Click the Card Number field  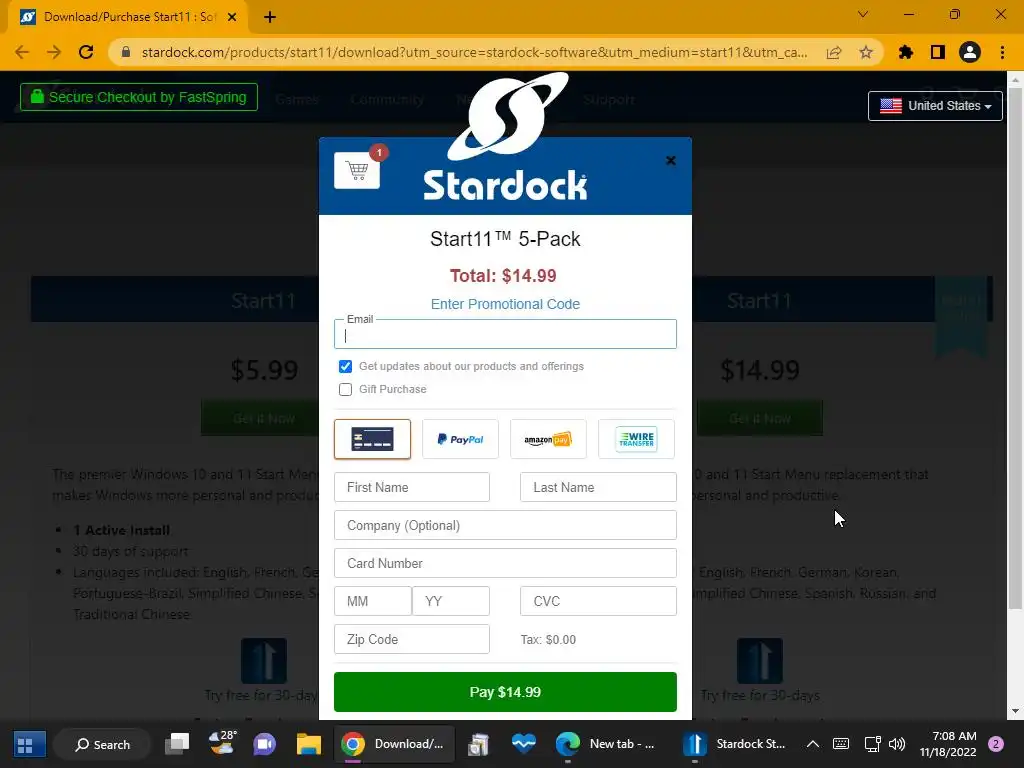pos(505,563)
